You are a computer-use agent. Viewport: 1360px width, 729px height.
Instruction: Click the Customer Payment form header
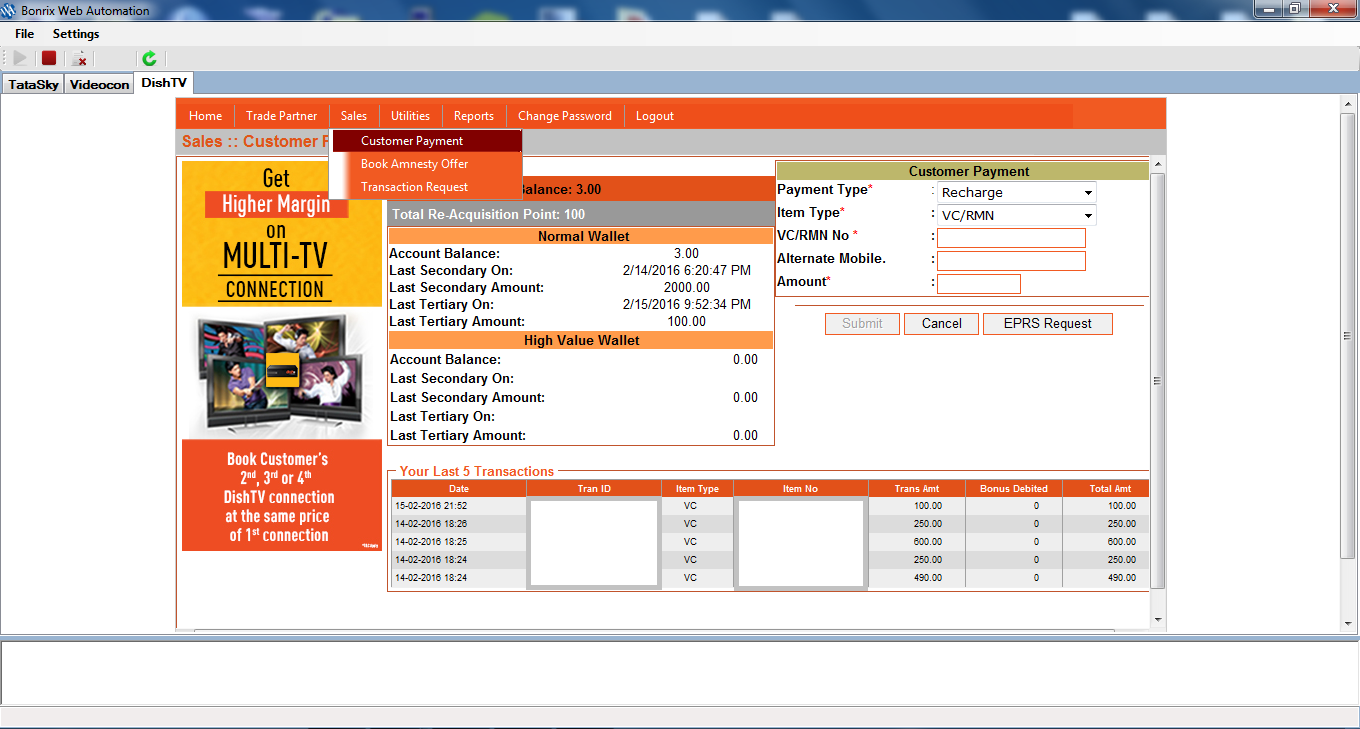(x=963, y=171)
